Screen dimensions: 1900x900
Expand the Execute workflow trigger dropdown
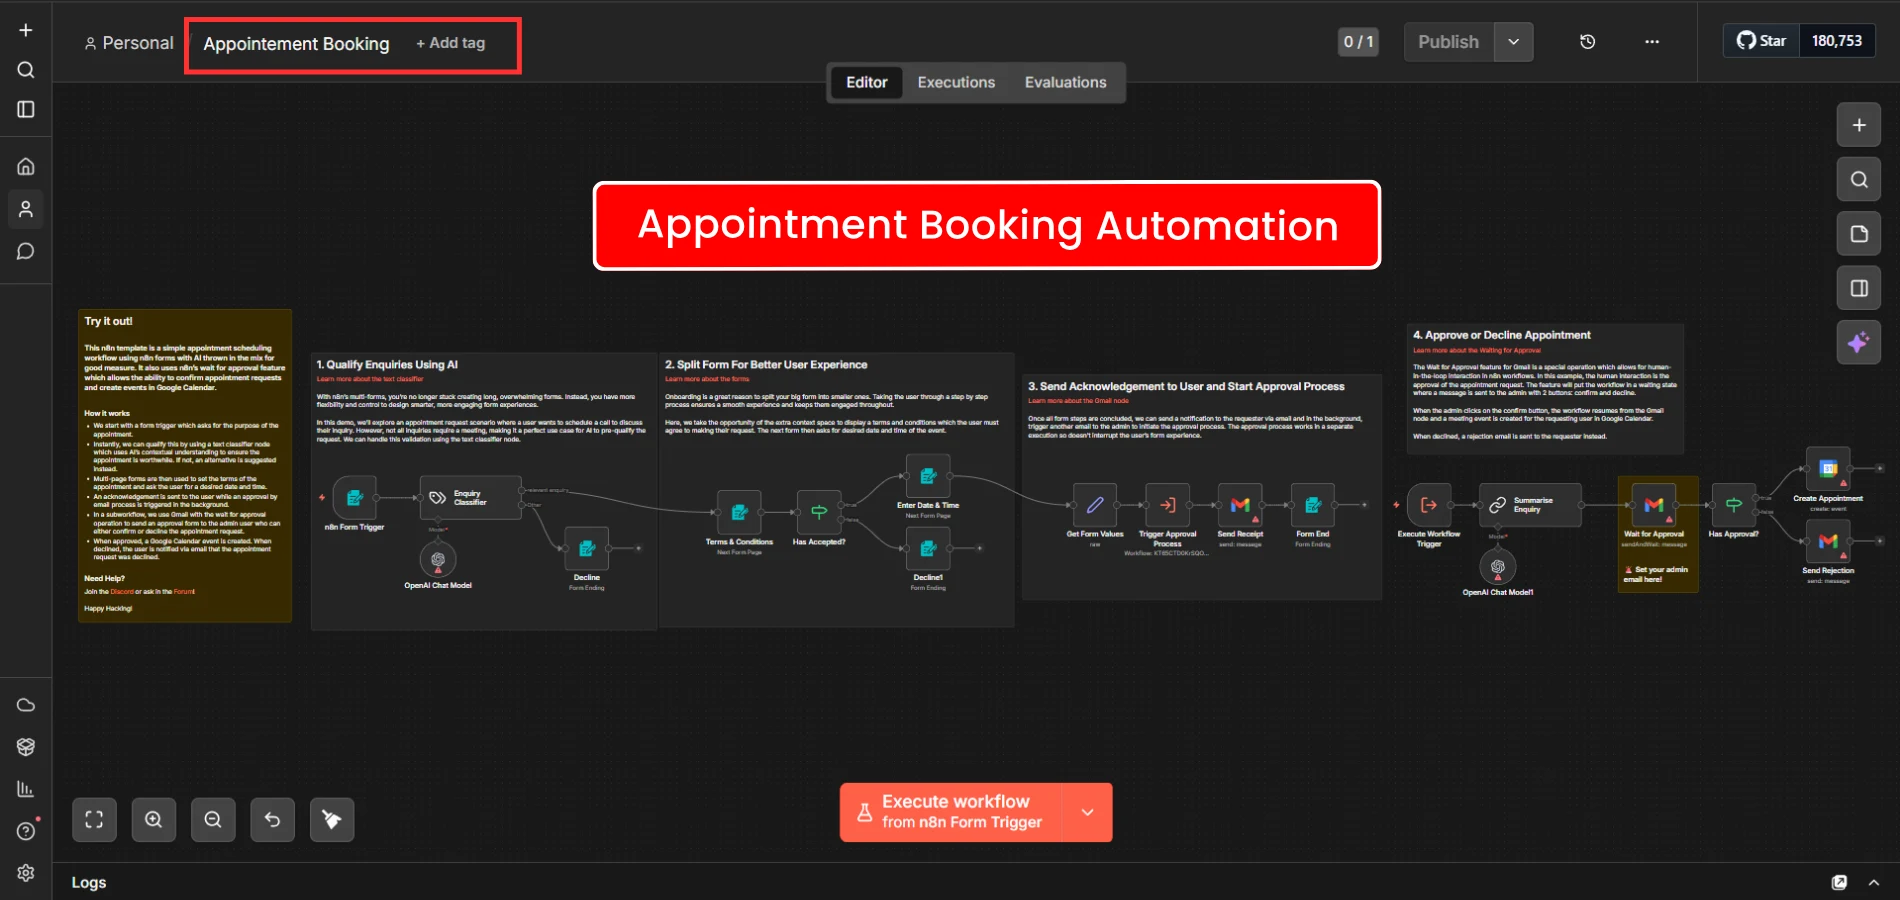coord(1087,812)
